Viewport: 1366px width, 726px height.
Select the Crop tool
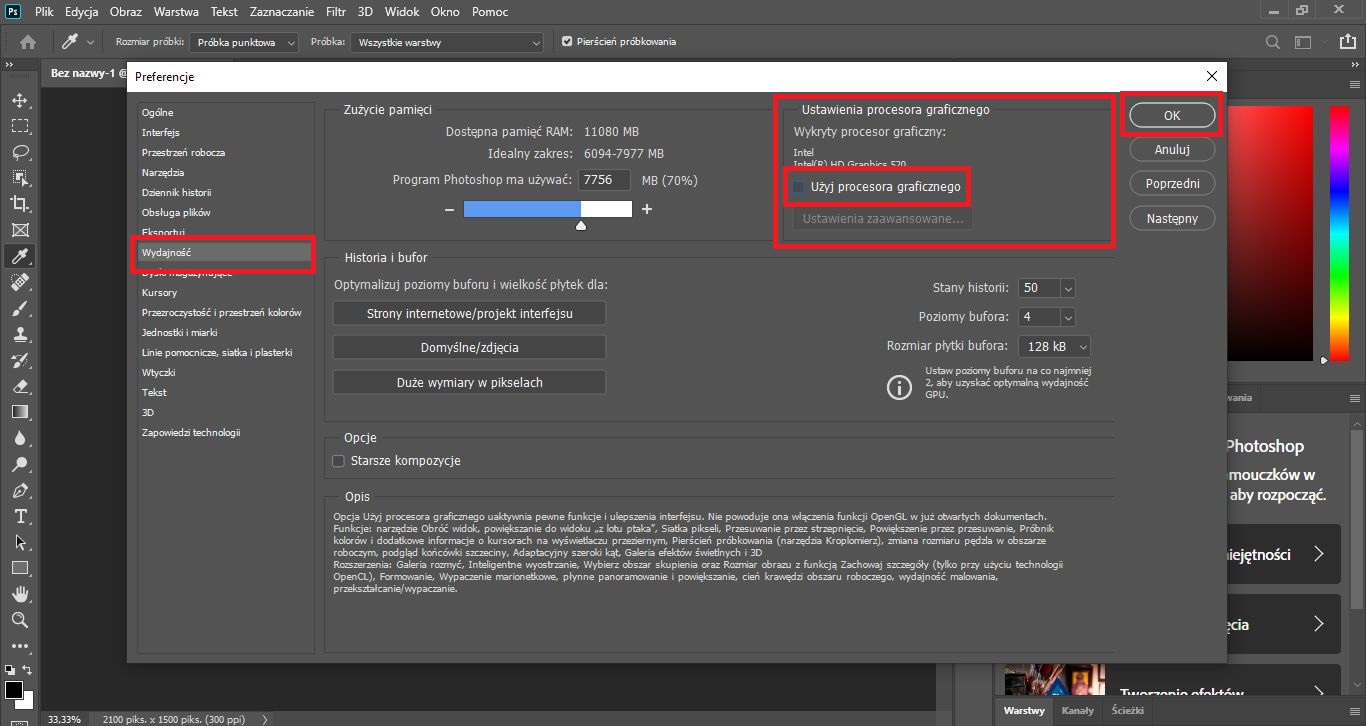(x=19, y=204)
